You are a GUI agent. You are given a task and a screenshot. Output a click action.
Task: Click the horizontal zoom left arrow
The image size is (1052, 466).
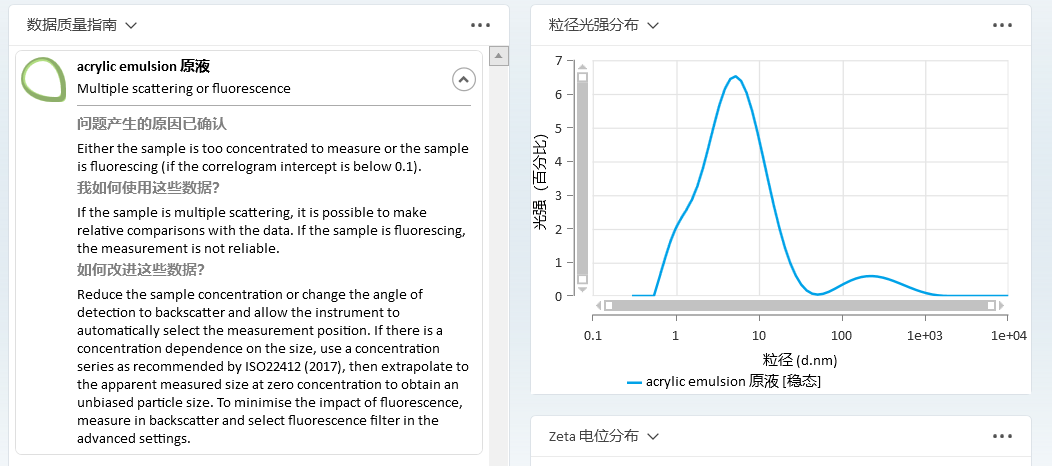click(596, 305)
